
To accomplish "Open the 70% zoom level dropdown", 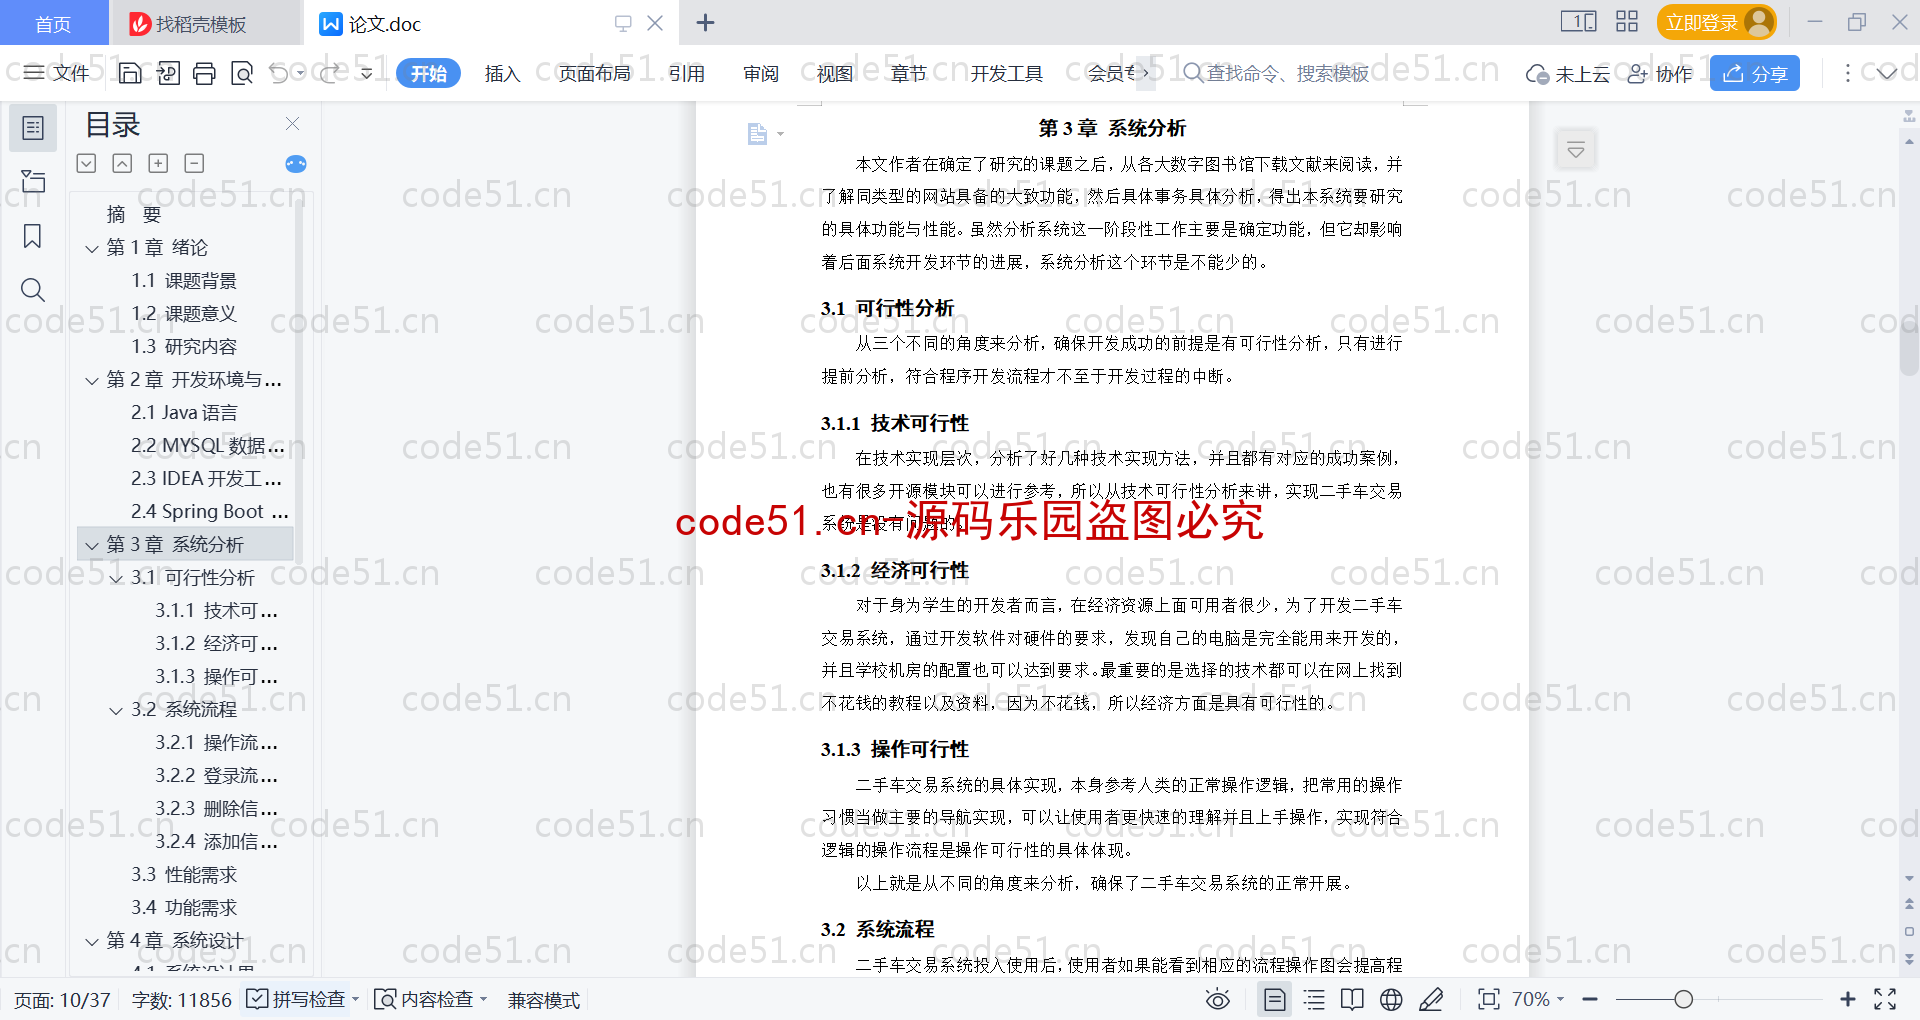I will (1538, 999).
